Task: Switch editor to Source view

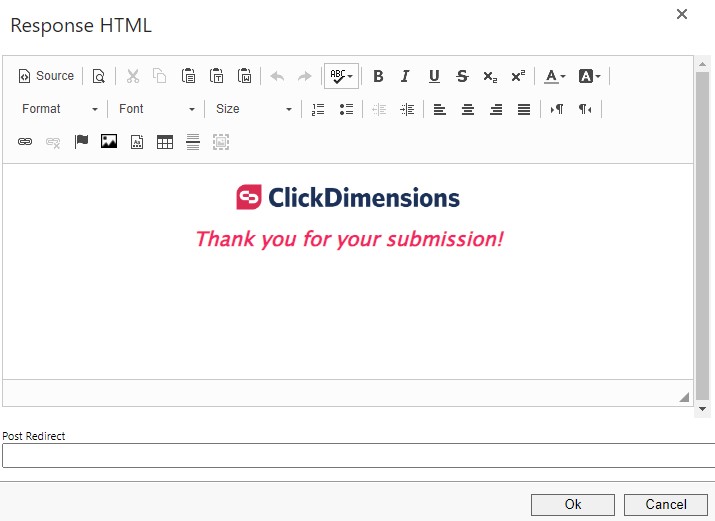Action: point(46,76)
